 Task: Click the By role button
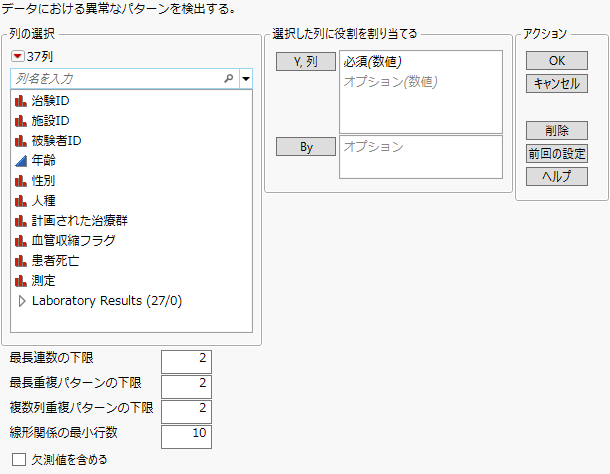[x=306, y=147]
